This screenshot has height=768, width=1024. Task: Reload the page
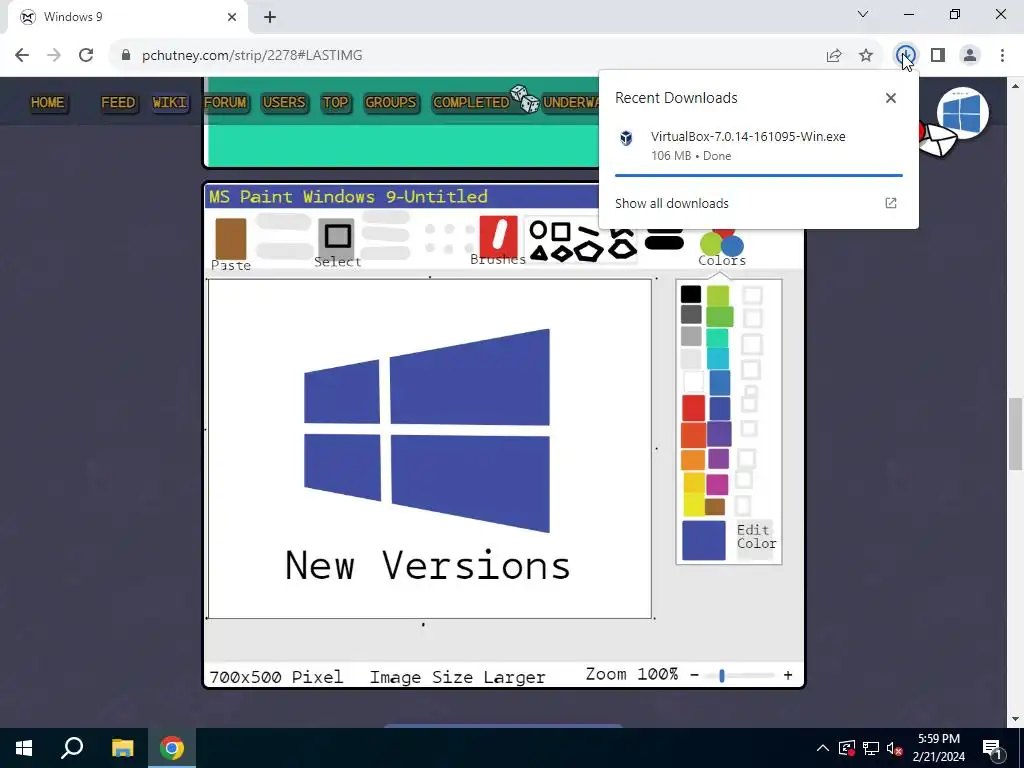coord(86,55)
